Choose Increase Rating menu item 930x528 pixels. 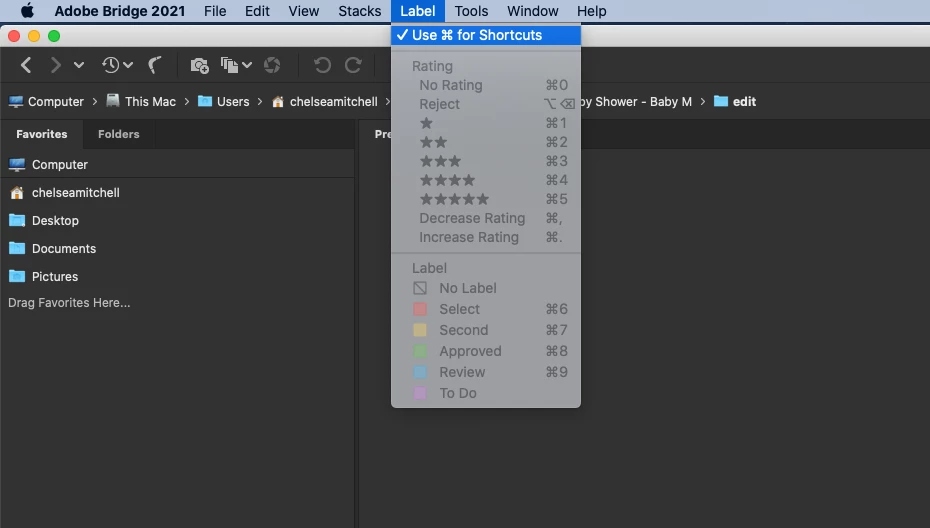486,237
